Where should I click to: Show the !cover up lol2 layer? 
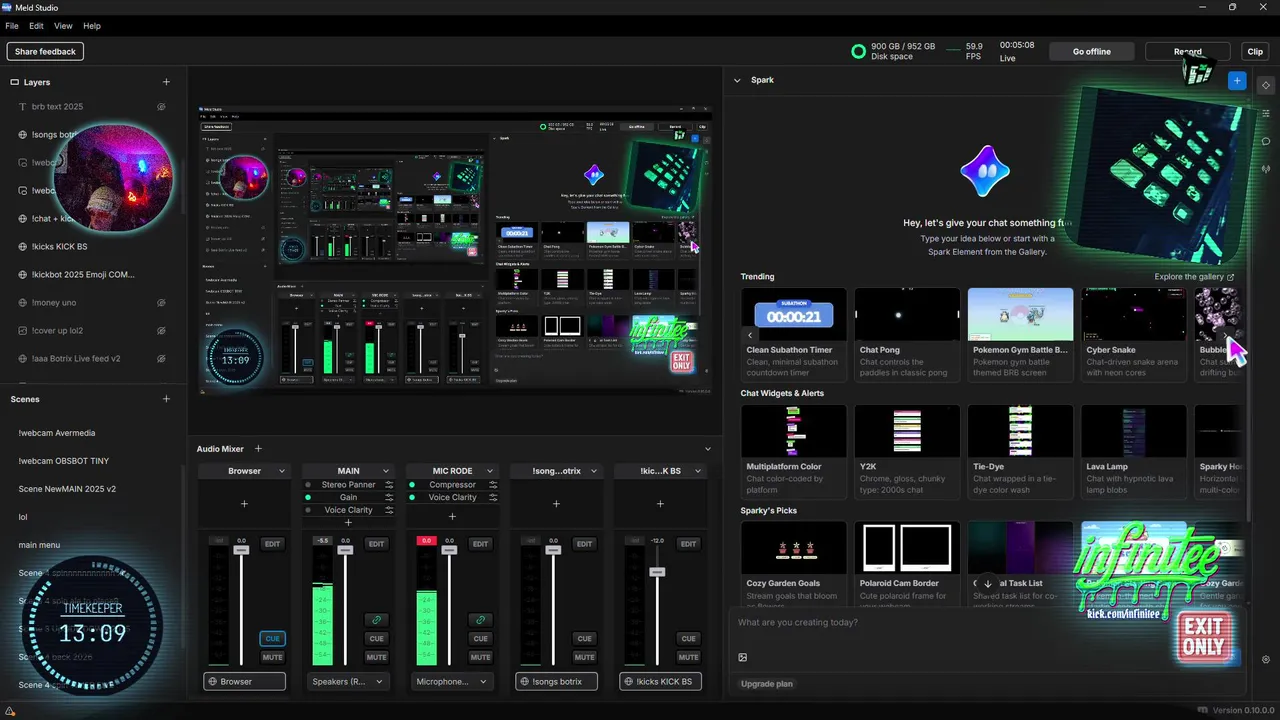pos(161,331)
